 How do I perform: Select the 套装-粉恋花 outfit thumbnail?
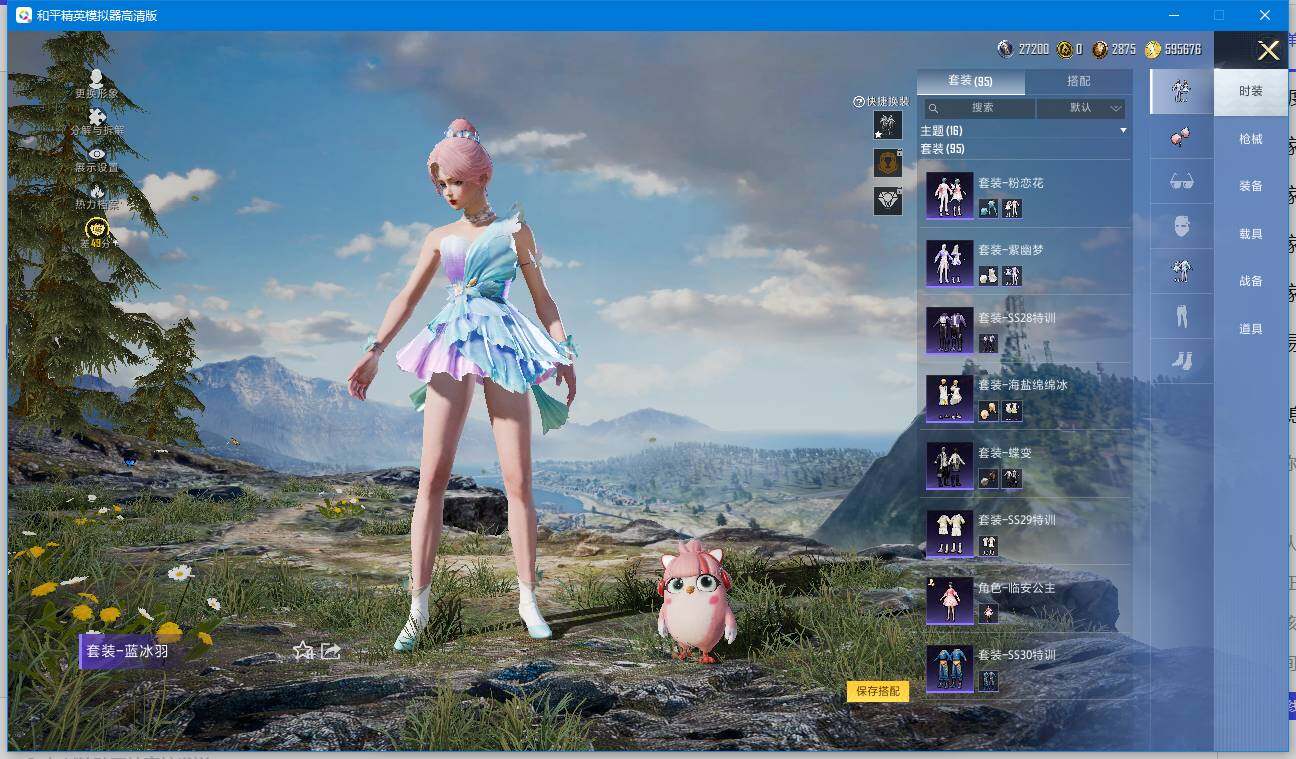[x=949, y=195]
